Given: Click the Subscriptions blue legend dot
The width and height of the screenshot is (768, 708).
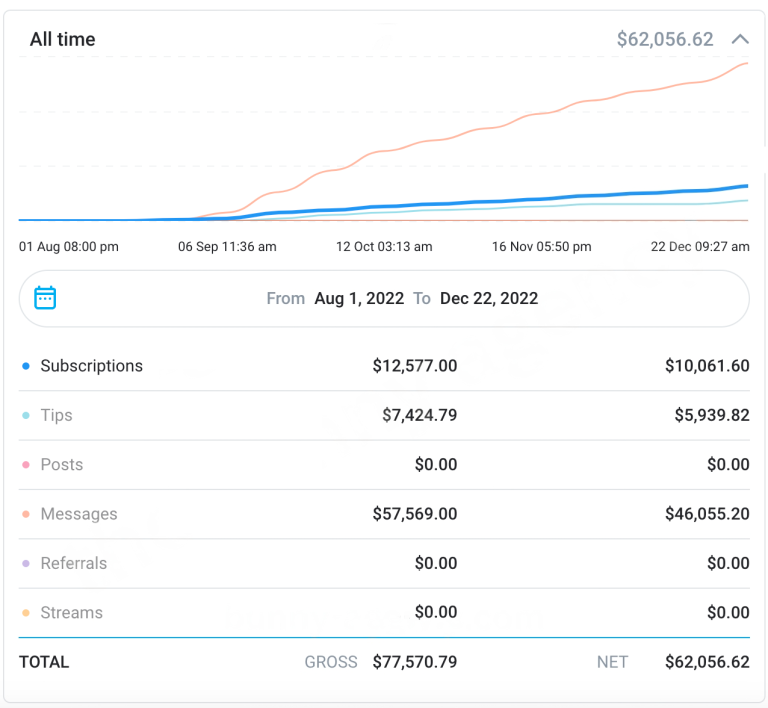Looking at the screenshot, I should pos(26,366).
